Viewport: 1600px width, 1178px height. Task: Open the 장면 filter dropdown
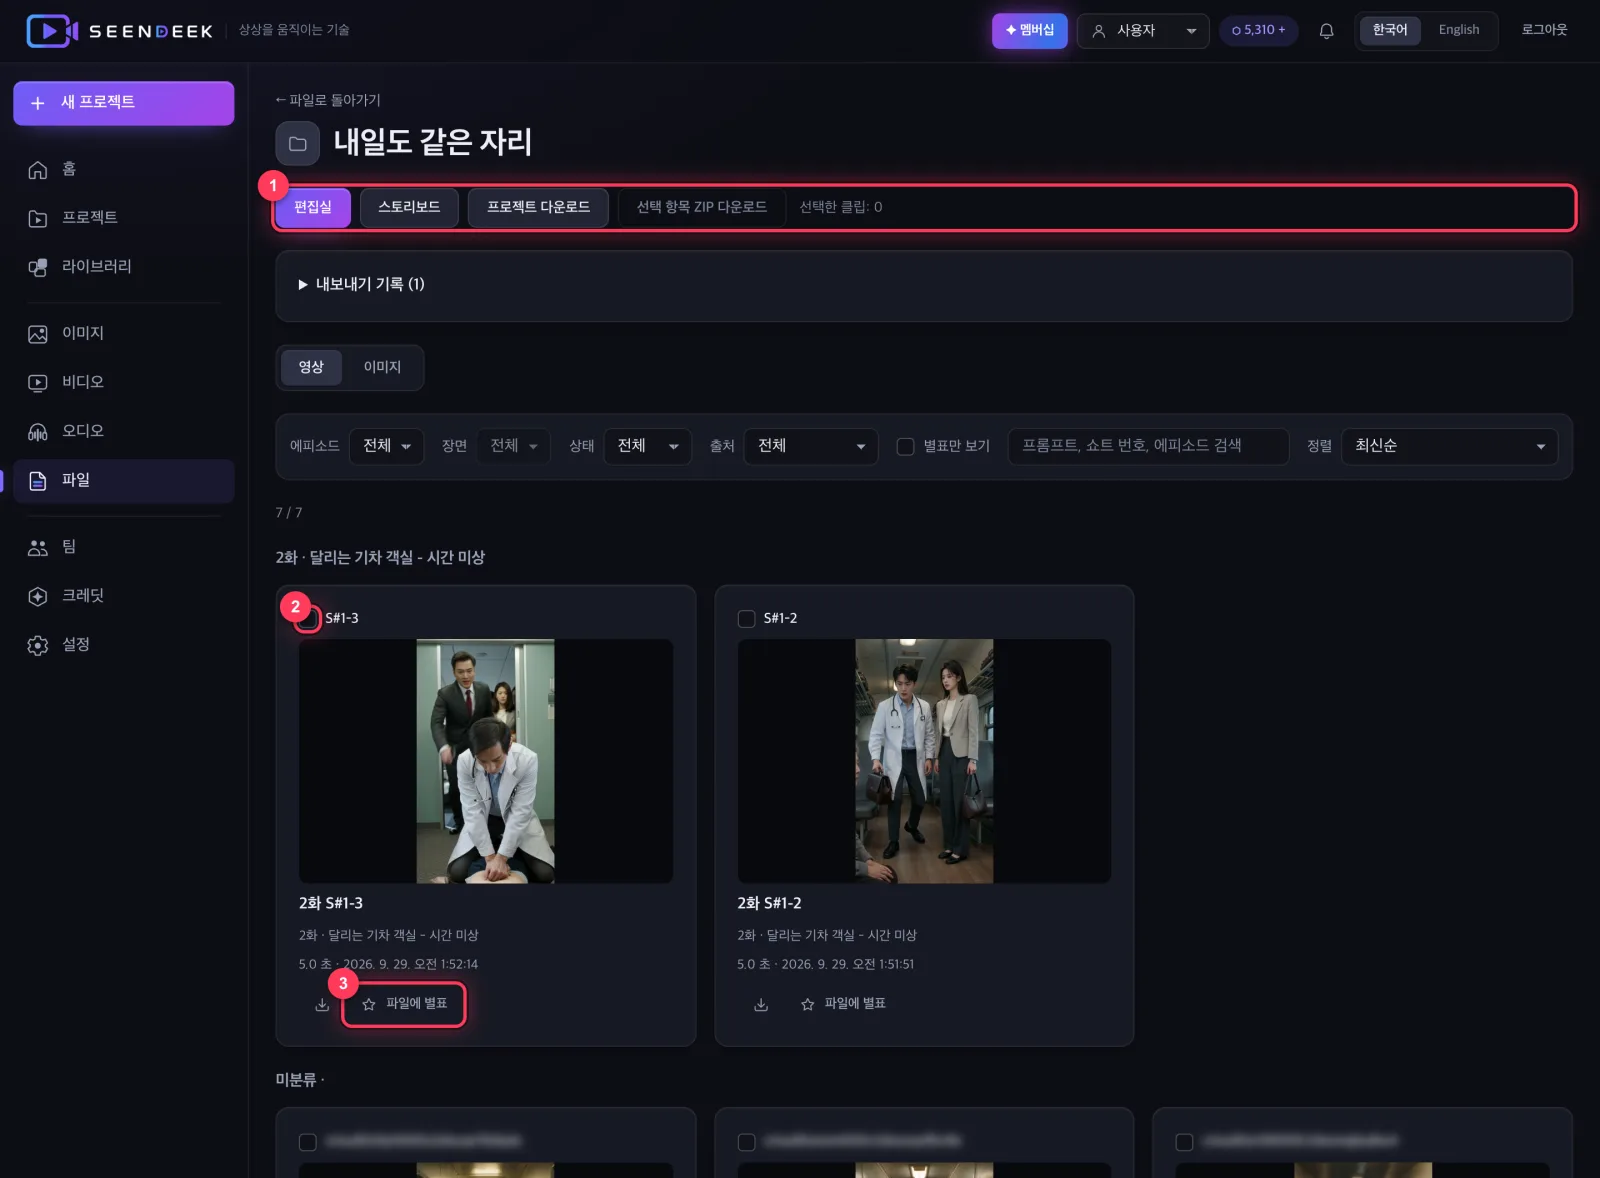point(514,446)
